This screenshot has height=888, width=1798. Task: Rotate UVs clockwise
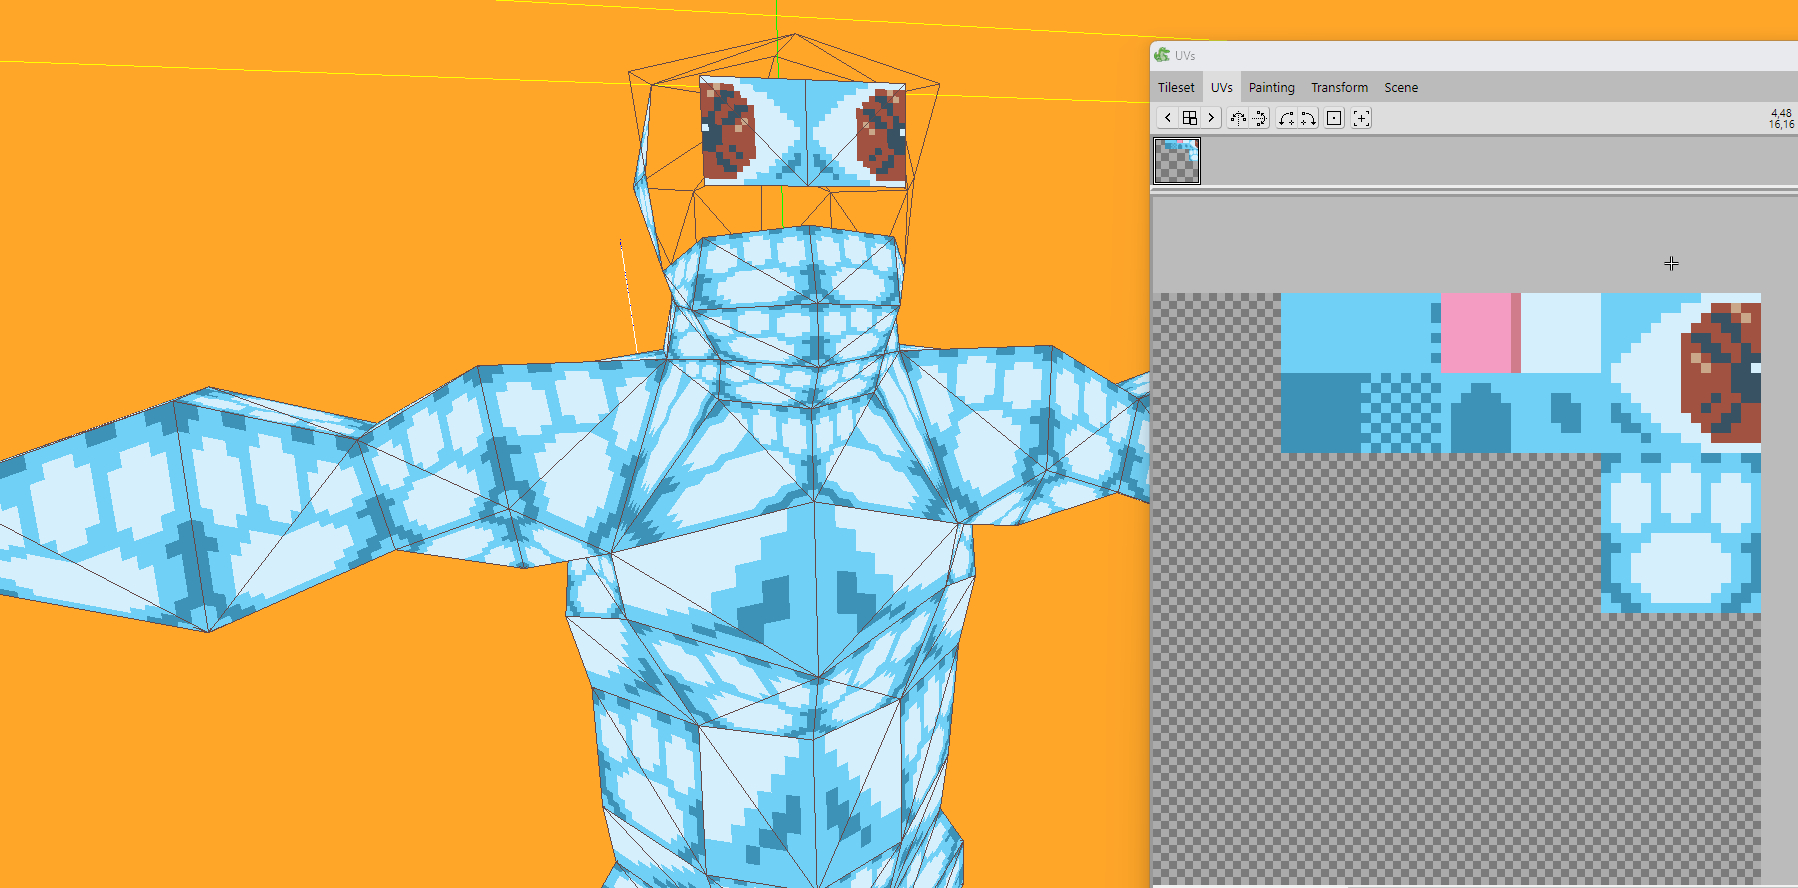(x=1308, y=118)
